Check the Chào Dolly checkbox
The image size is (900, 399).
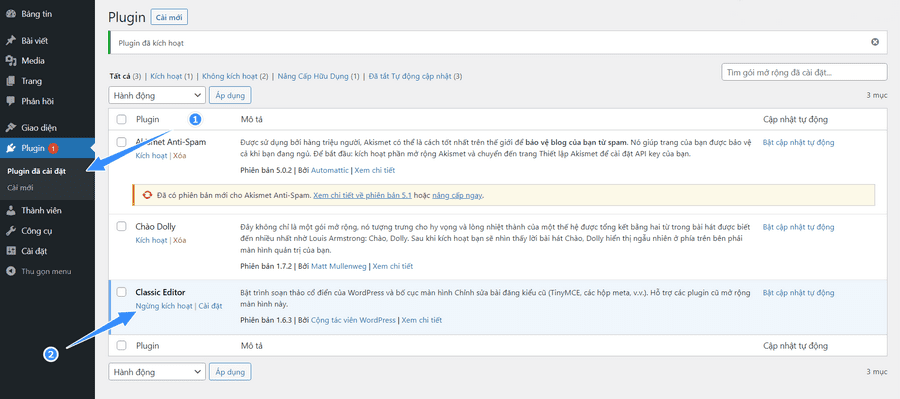coord(121,226)
